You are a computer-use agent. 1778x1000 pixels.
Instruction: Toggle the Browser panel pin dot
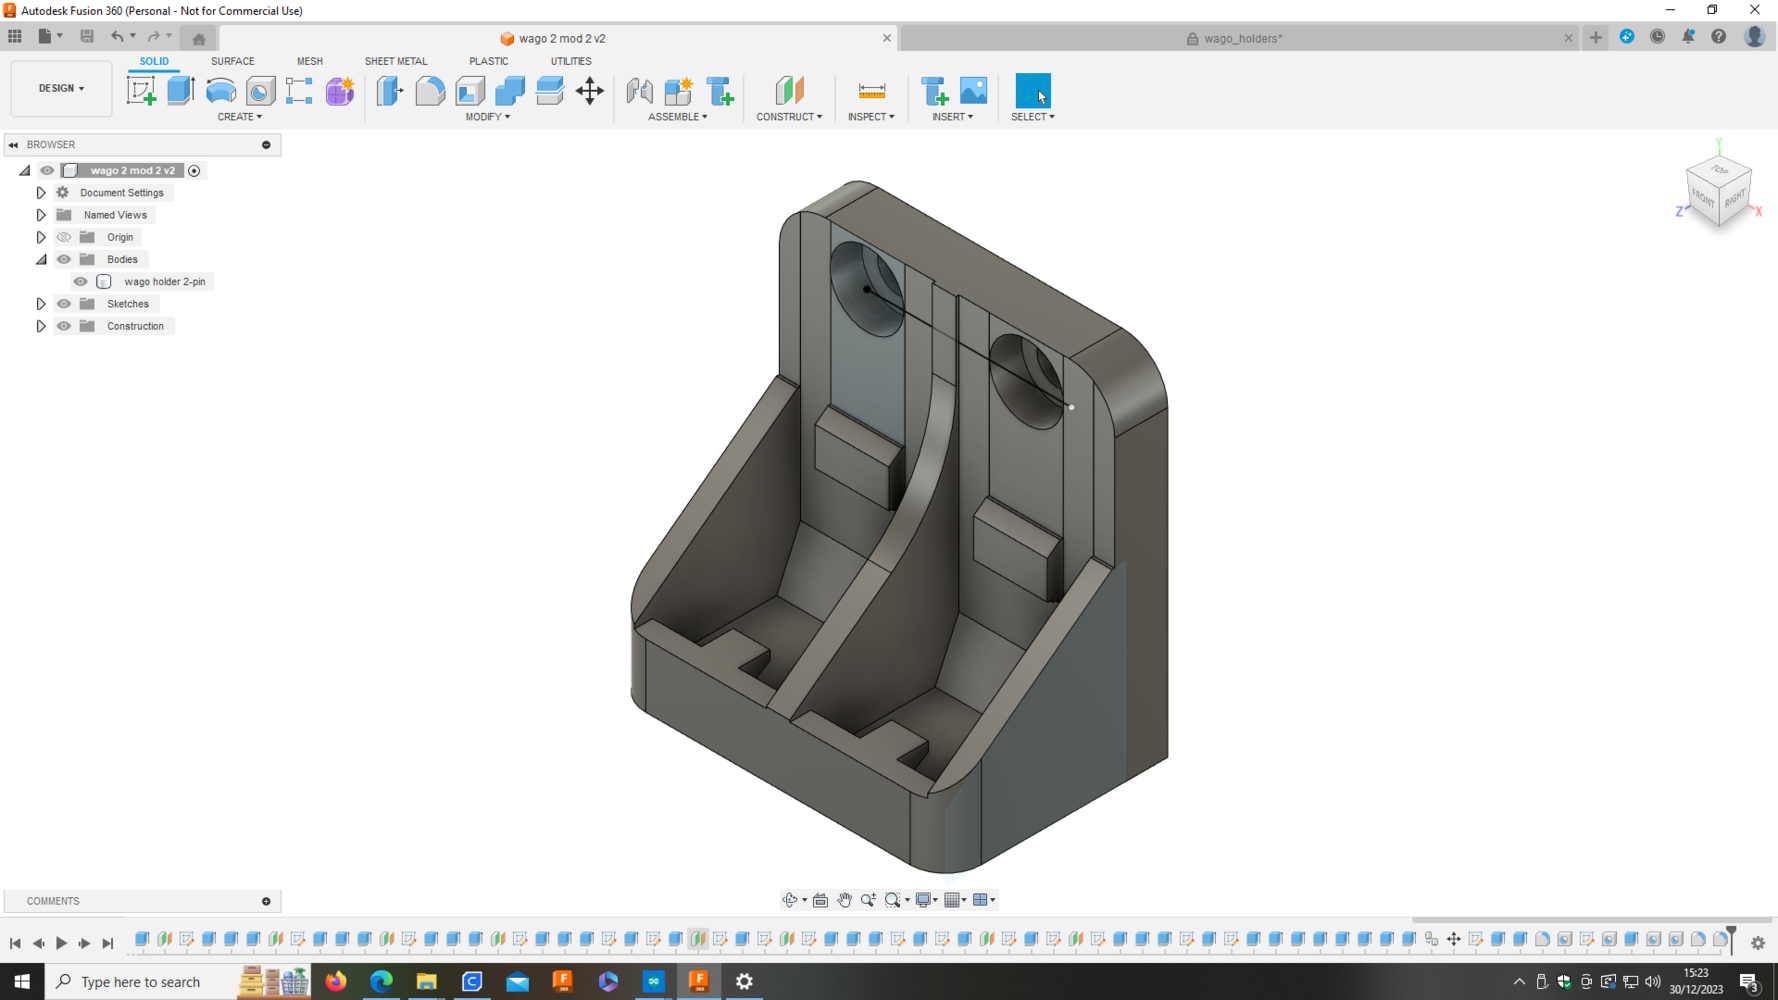pos(266,145)
